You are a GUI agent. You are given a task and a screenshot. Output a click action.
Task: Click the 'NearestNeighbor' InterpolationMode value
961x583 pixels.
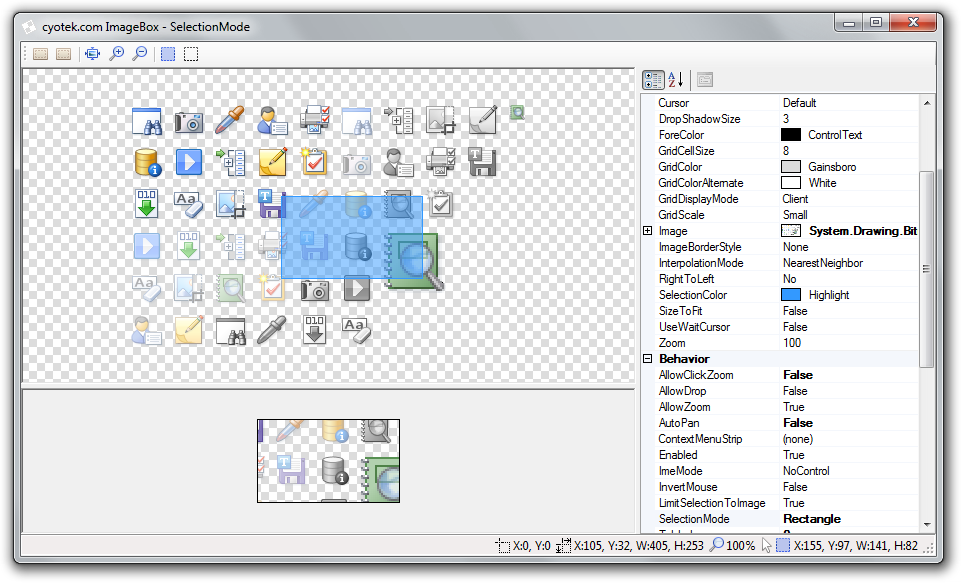(822, 263)
